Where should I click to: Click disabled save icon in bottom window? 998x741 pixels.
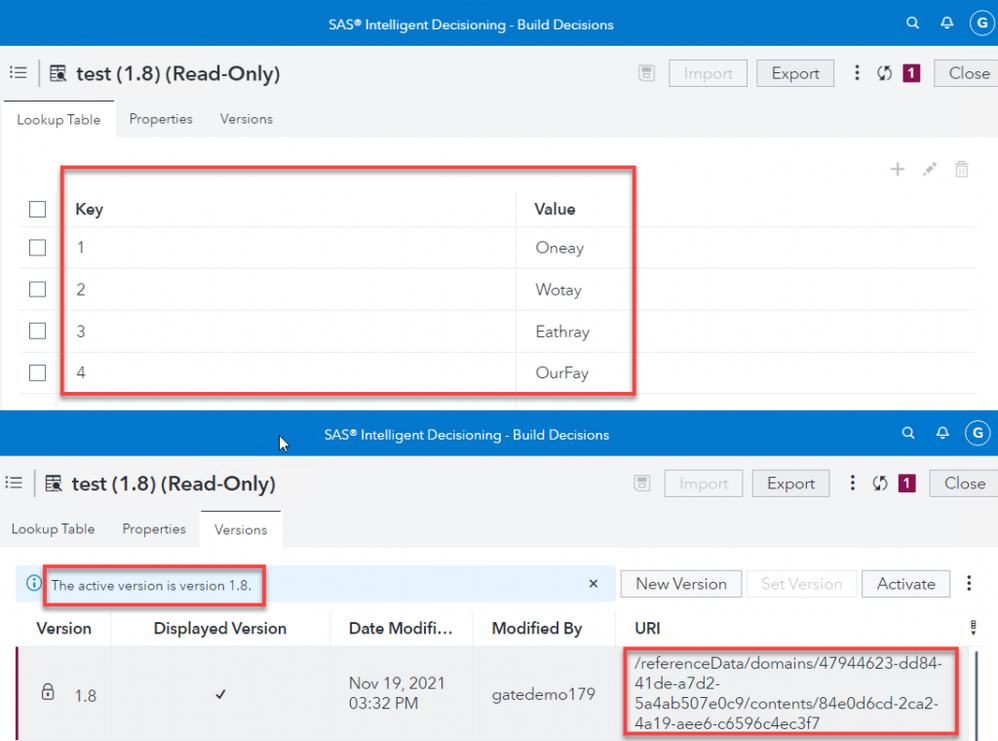(642, 483)
